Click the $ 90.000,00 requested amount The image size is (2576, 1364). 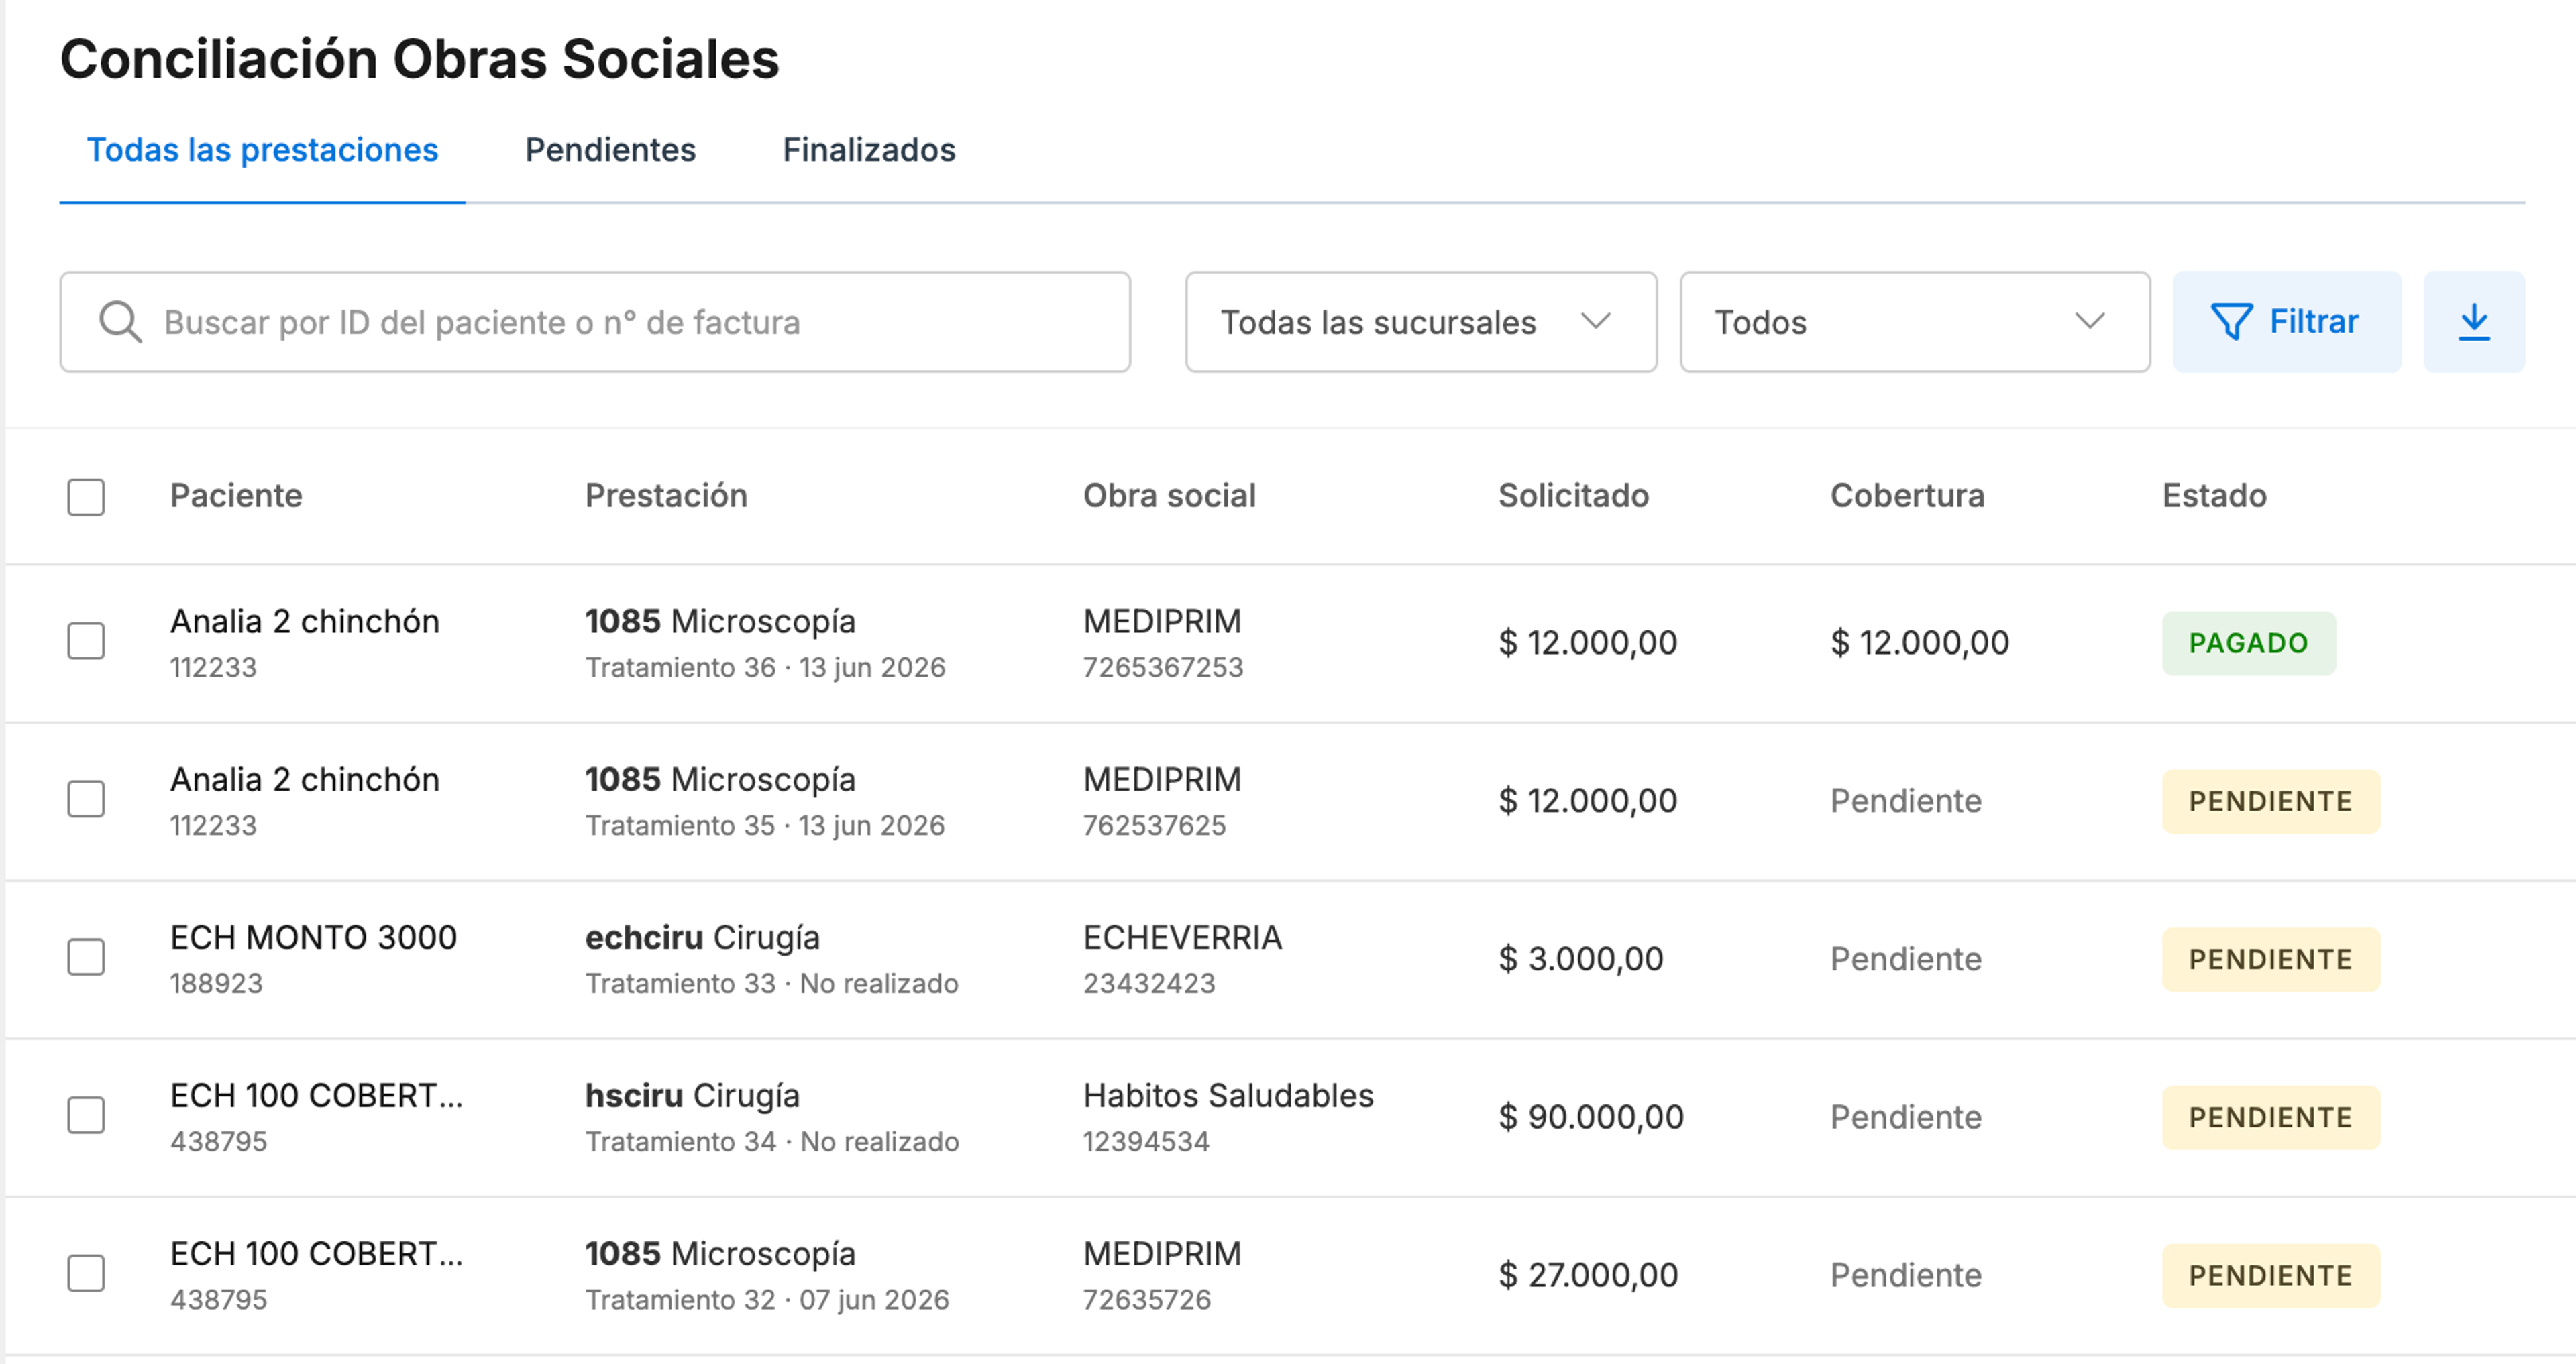point(1591,1117)
